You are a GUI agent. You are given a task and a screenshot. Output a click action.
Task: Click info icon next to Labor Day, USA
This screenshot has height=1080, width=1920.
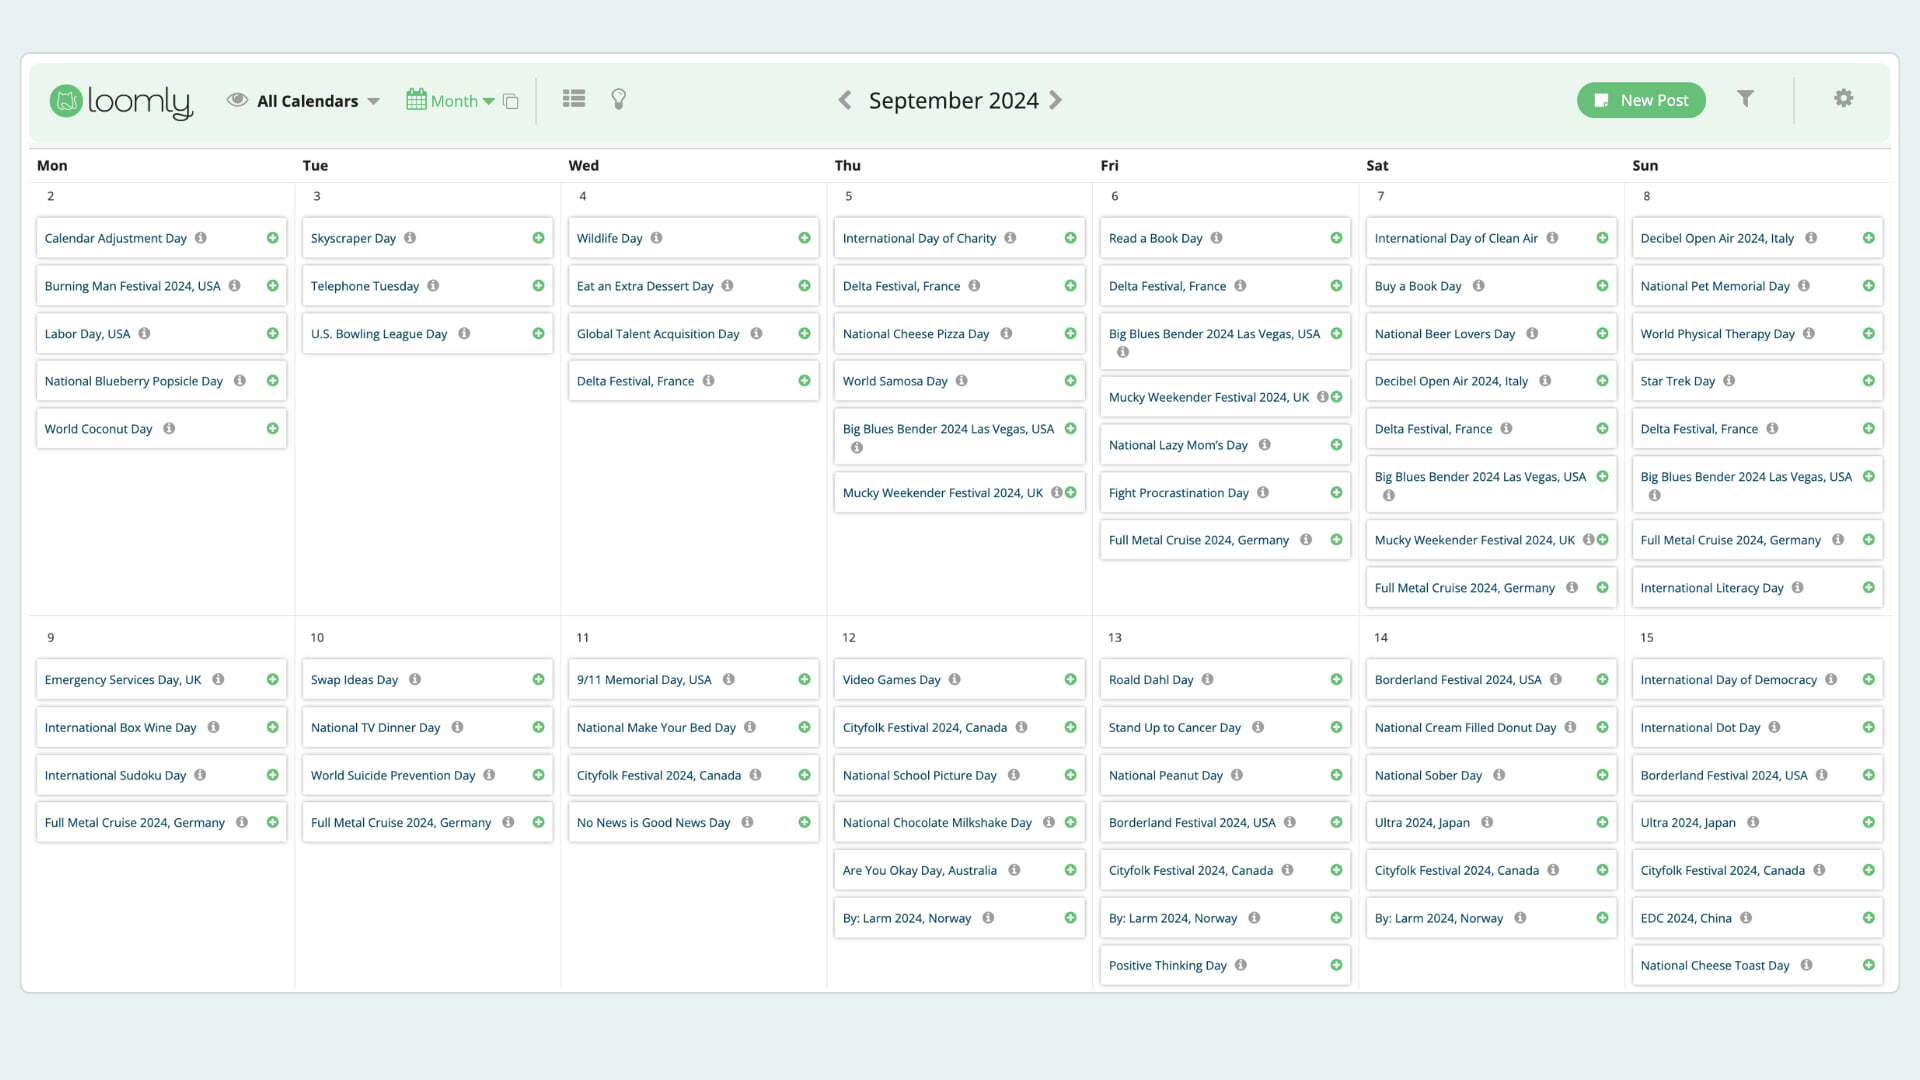click(x=144, y=333)
